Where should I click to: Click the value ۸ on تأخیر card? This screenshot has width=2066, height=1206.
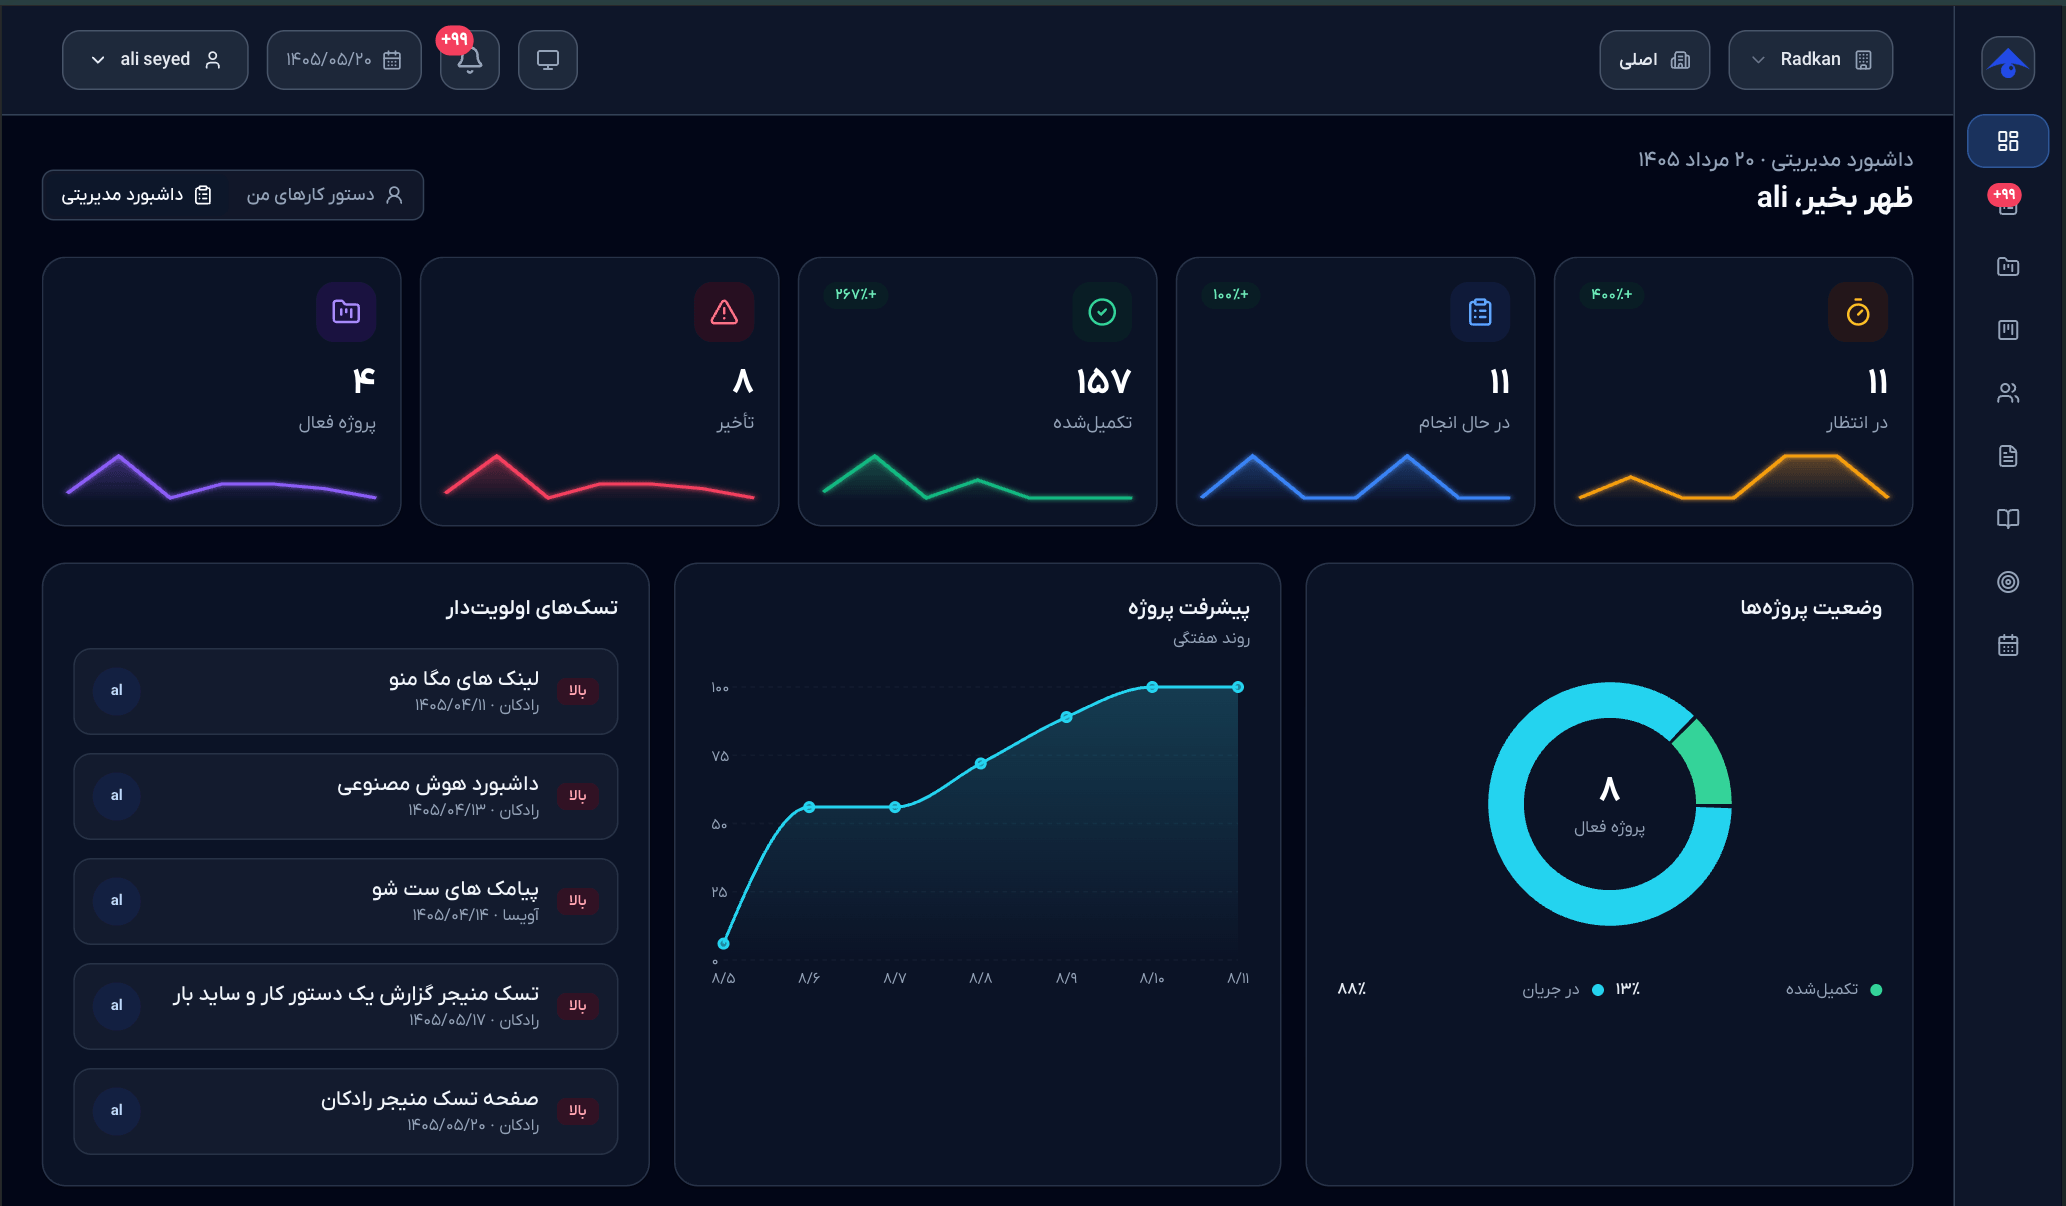[743, 381]
